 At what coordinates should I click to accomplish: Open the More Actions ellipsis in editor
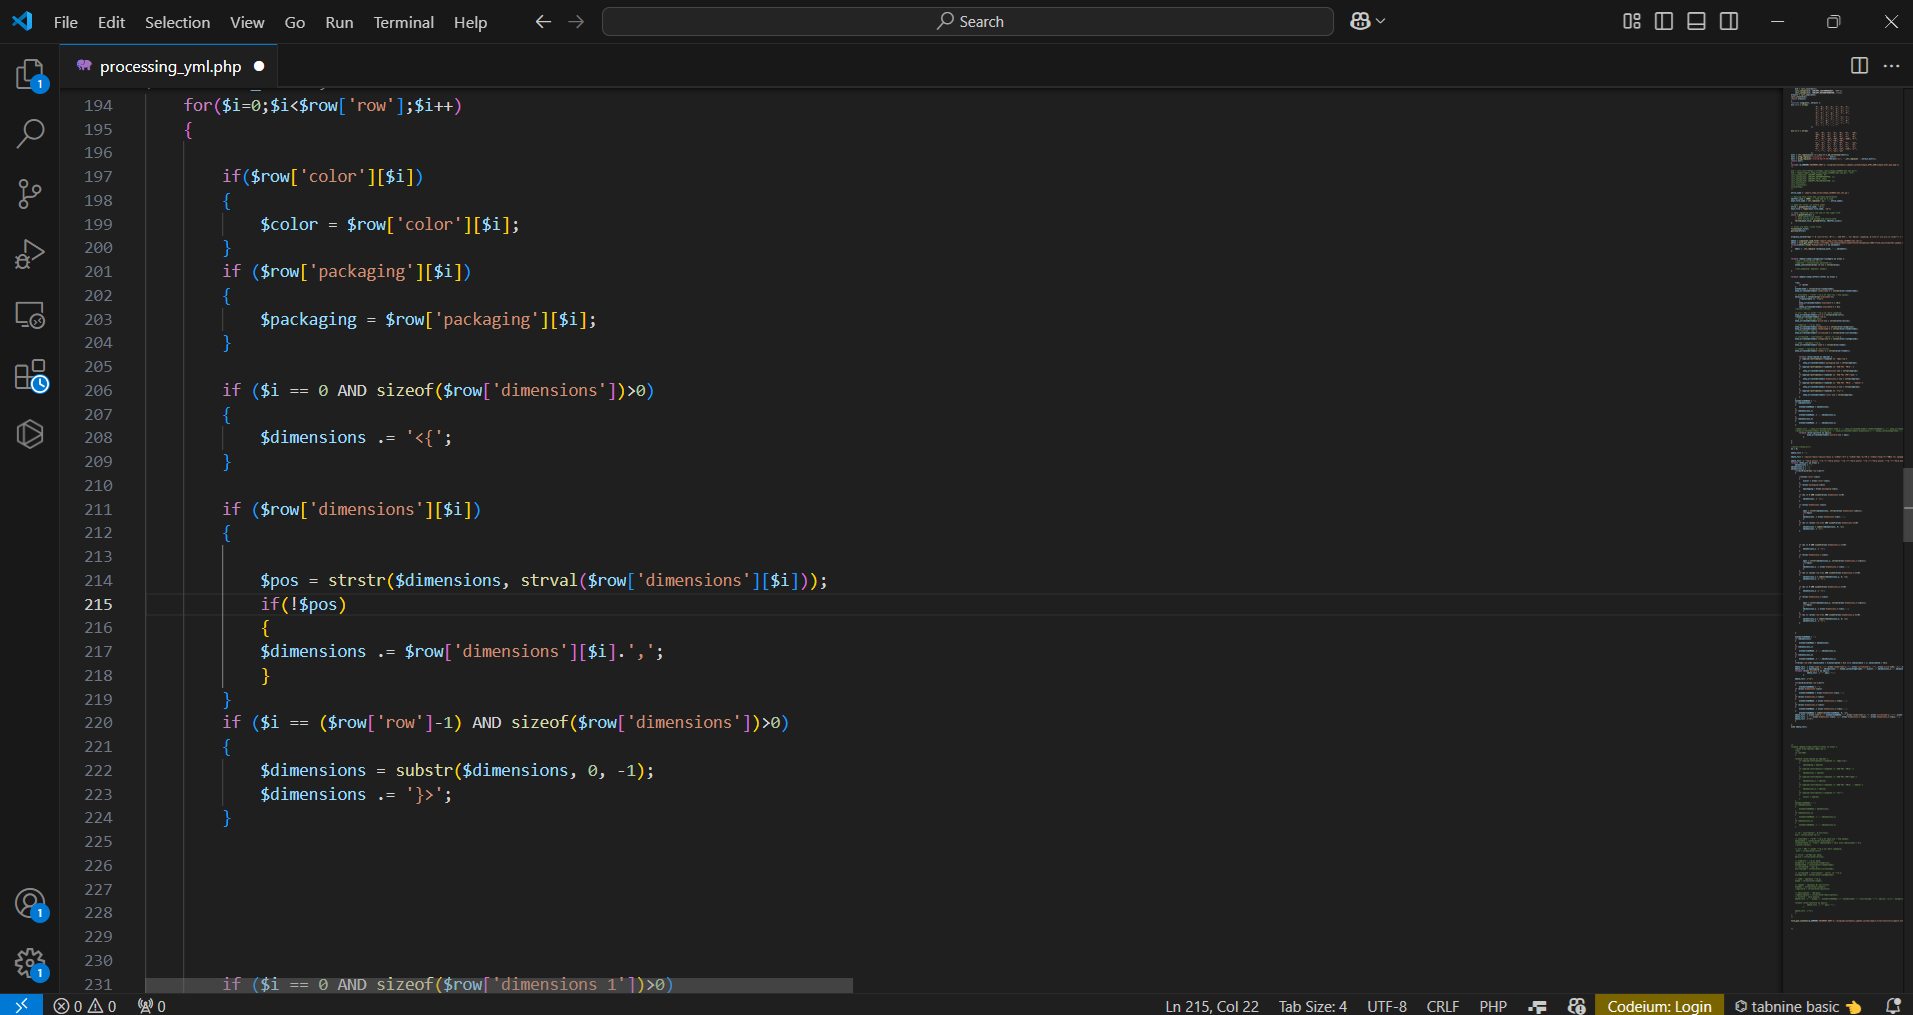1891,66
